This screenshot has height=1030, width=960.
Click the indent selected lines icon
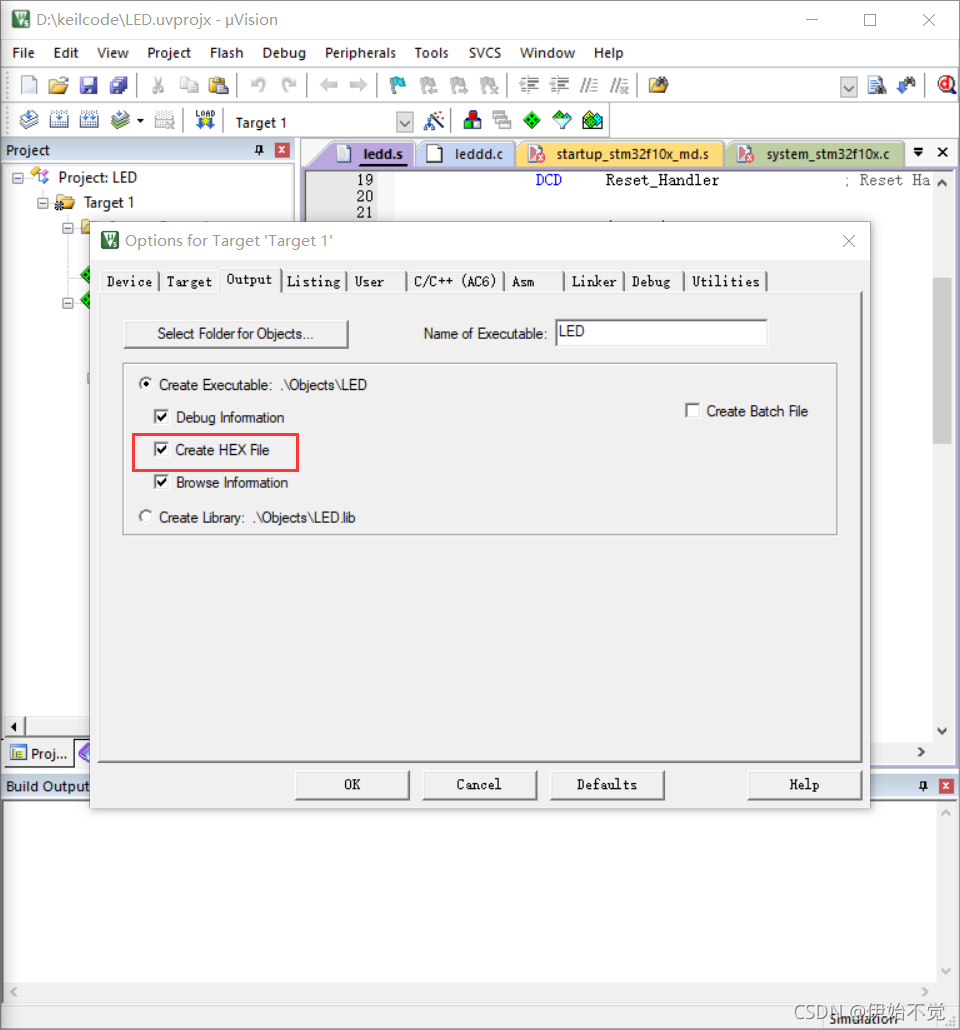(528, 85)
